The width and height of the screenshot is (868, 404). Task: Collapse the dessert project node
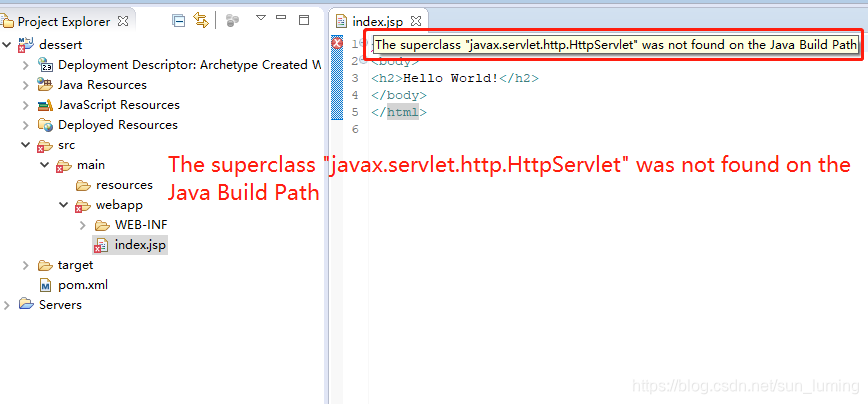[x=7, y=44]
